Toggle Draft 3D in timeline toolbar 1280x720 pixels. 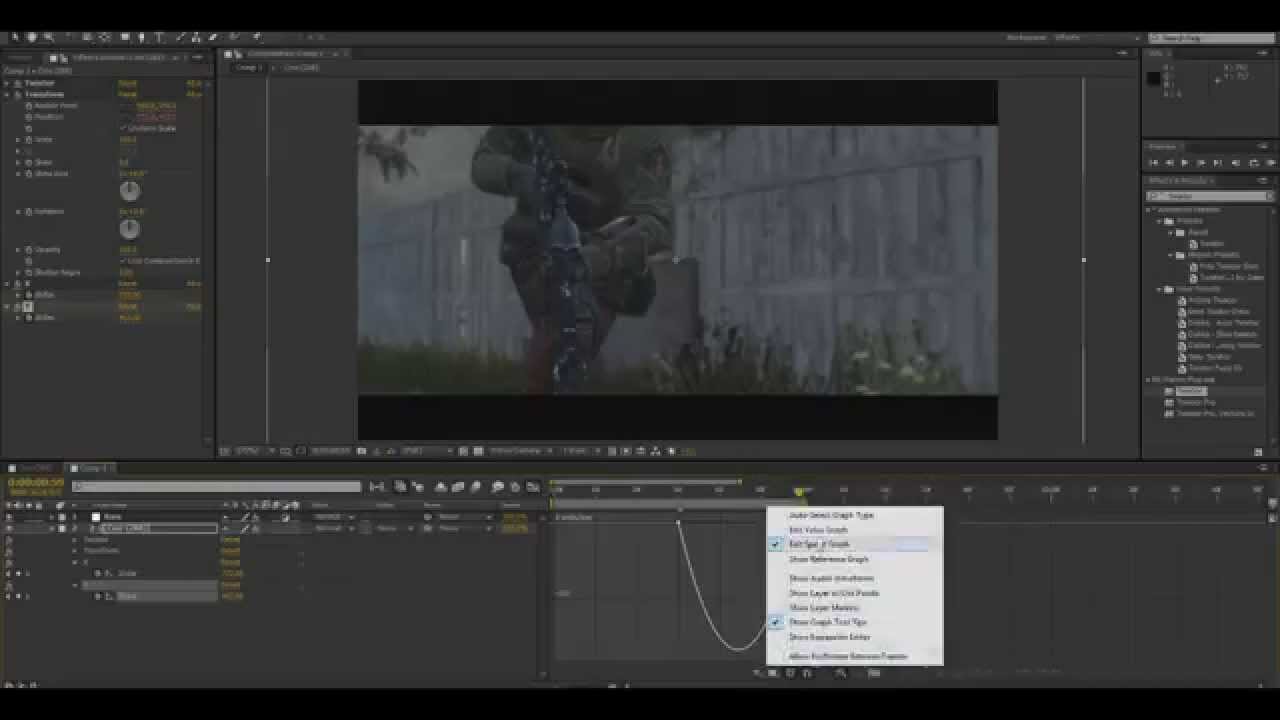417,487
